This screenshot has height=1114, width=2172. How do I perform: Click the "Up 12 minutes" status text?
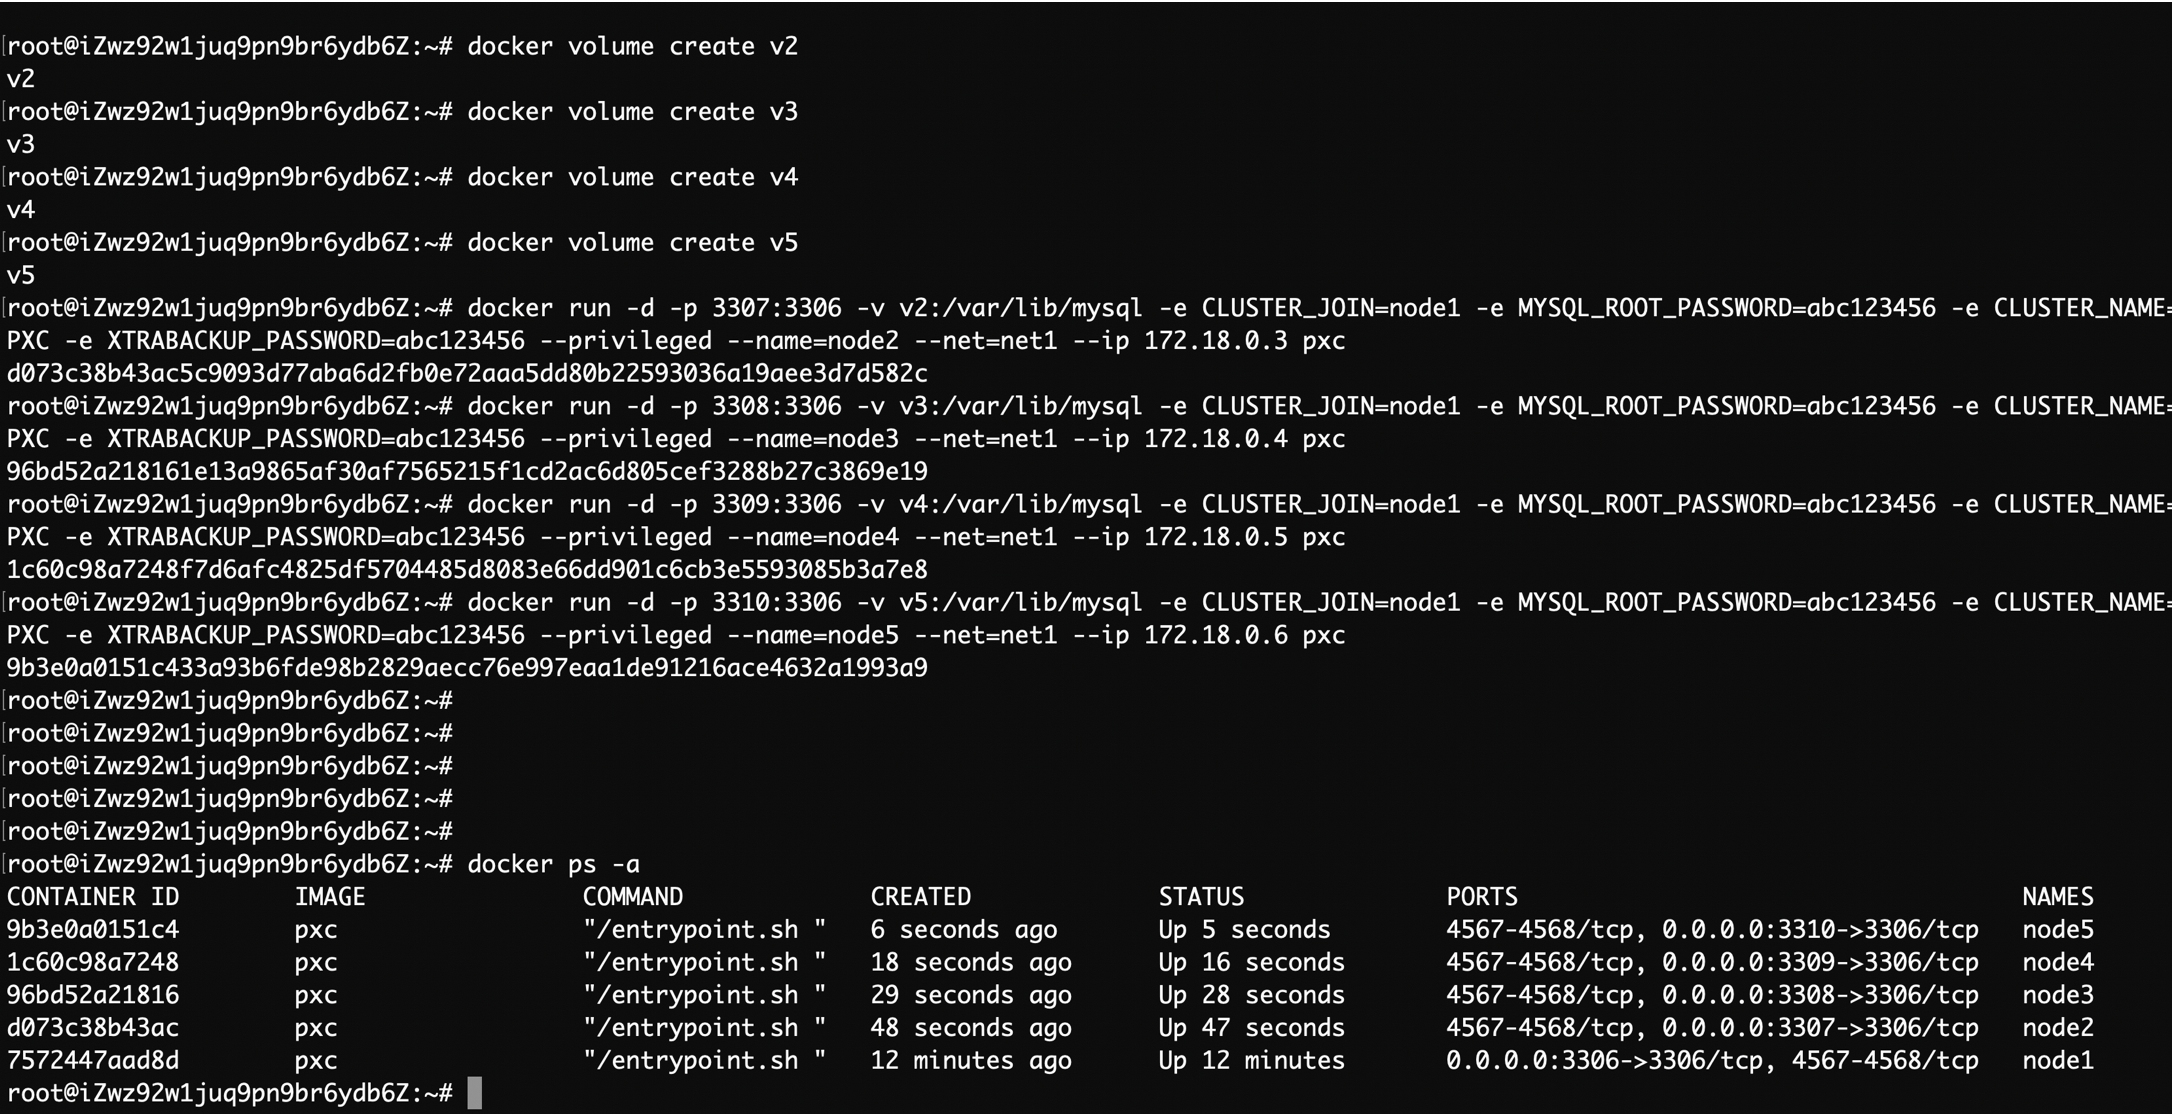click(1251, 1060)
